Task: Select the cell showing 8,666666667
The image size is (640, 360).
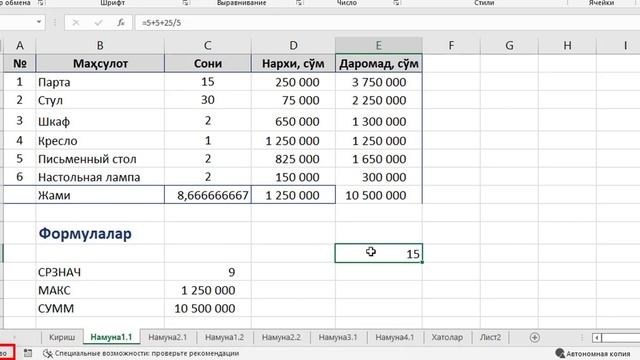Action: pyautogui.click(x=208, y=195)
